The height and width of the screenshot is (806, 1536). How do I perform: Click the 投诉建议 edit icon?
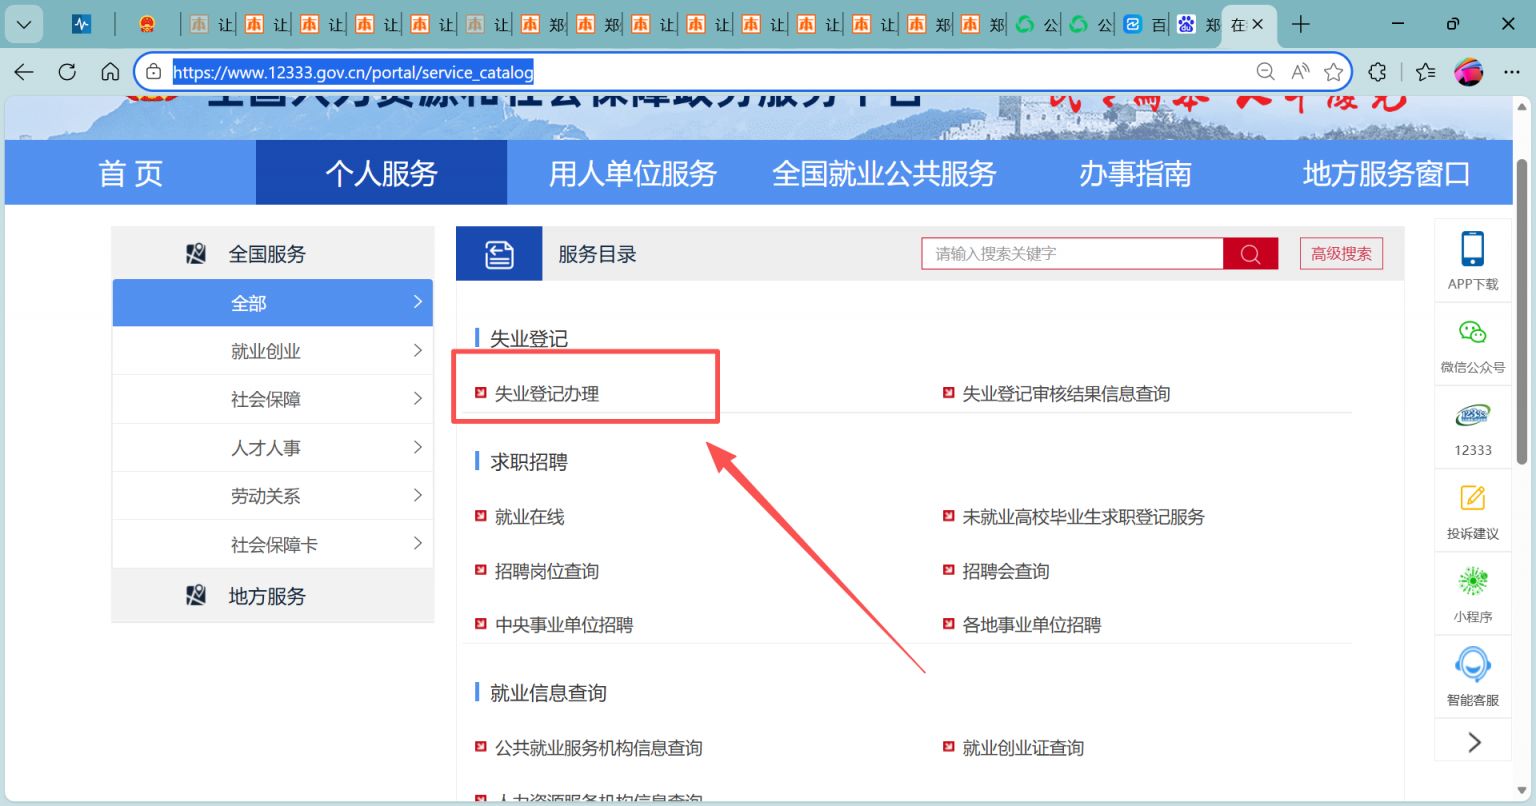pyautogui.click(x=1472, y=498)
